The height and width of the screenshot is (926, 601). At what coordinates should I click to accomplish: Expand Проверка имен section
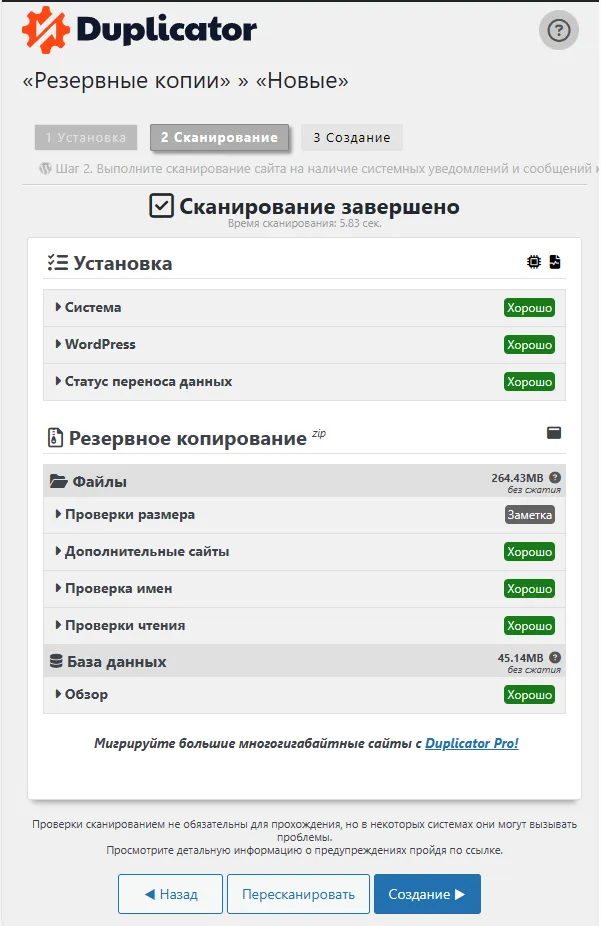pos(304,589)
